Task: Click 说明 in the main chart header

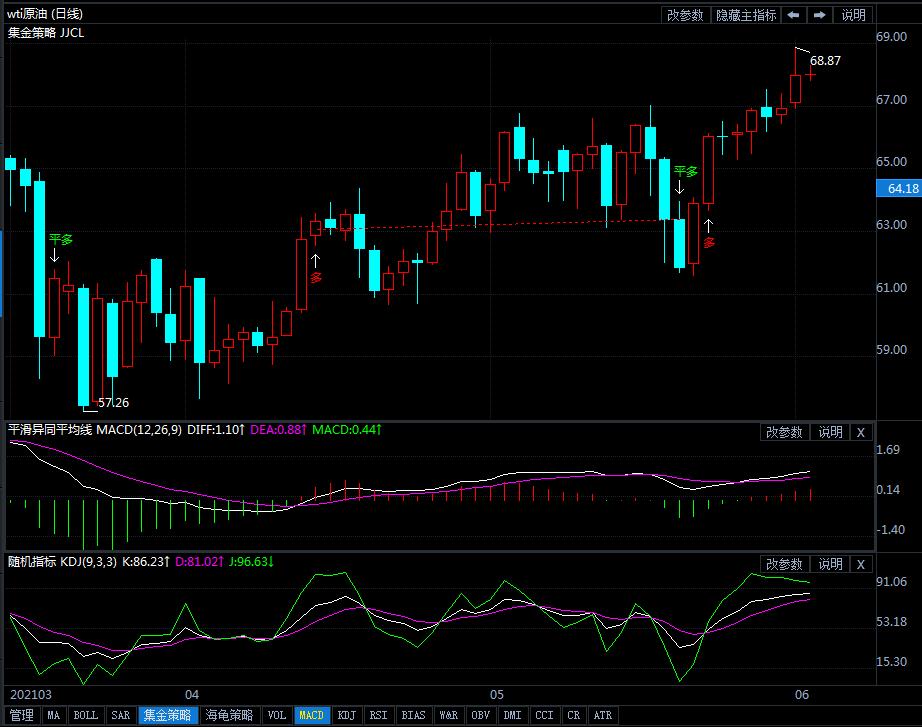Action: click(x=853, y=15)
